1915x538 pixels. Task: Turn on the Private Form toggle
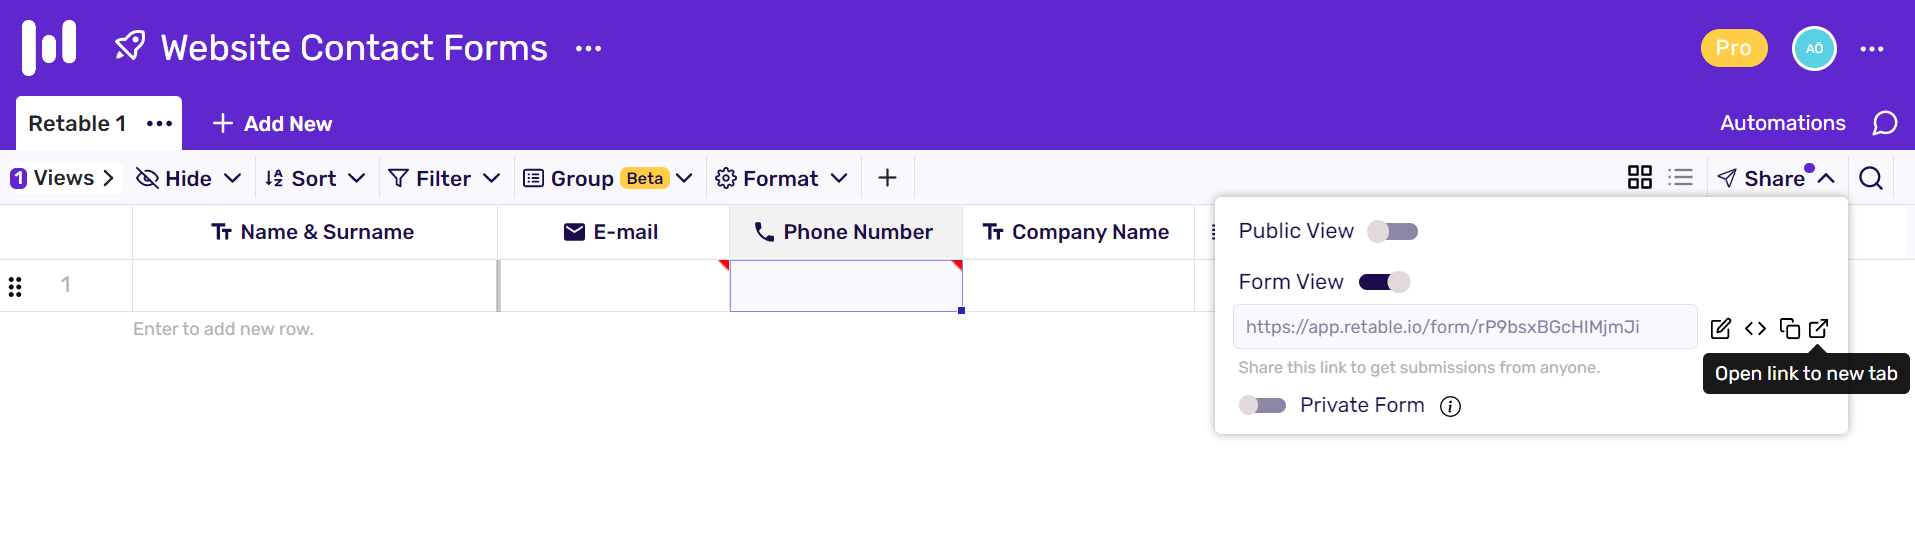click(x=1262, y=405)
